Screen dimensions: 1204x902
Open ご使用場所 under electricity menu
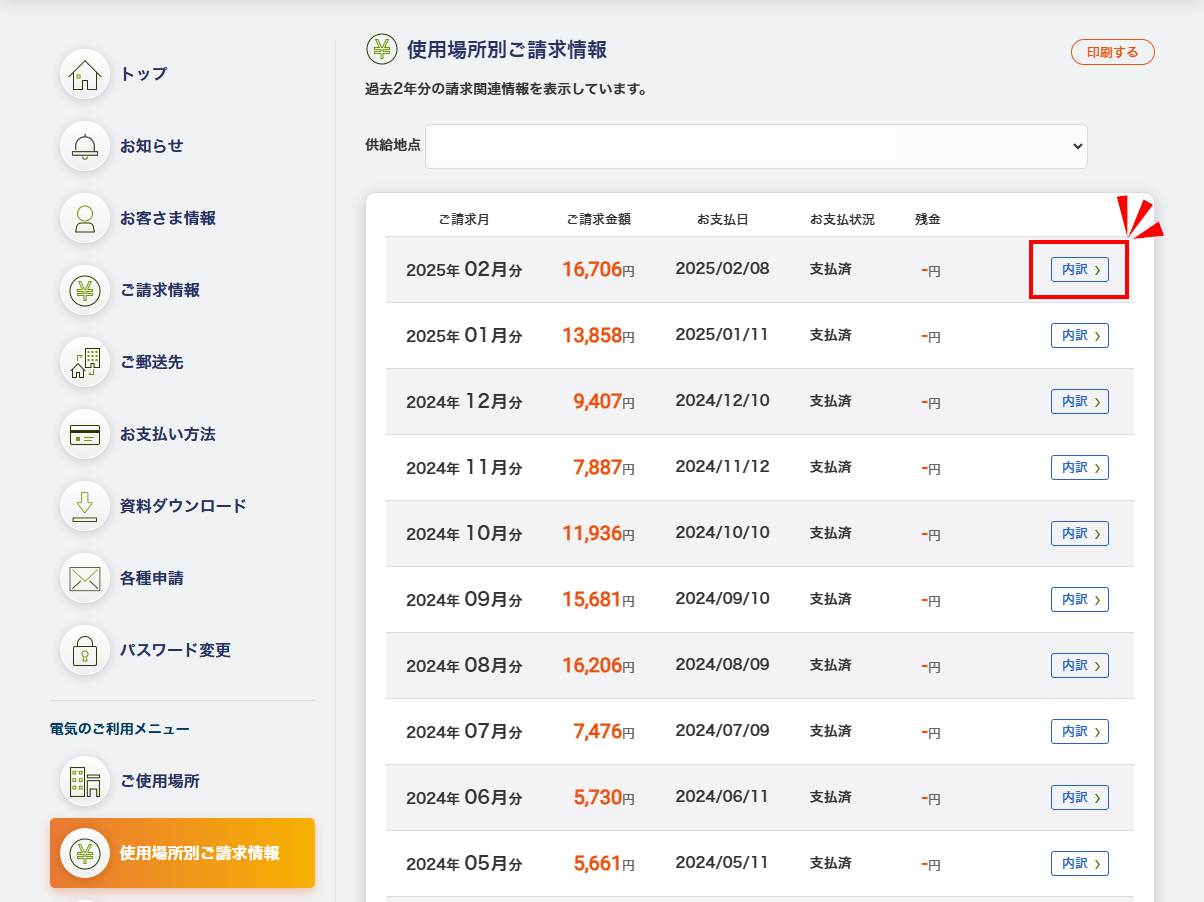160,781
